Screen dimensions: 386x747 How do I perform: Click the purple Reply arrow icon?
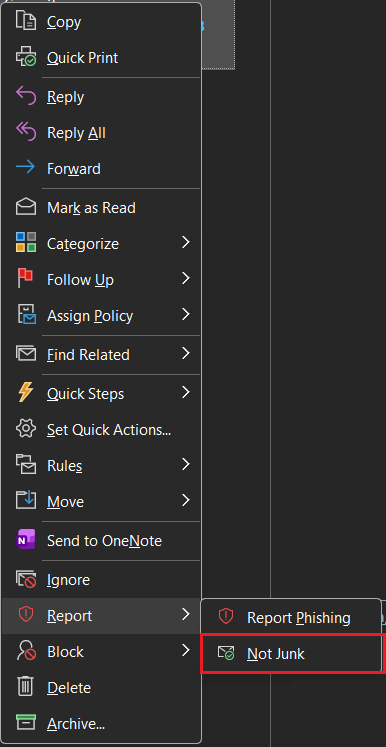click(x=26, y=97)
